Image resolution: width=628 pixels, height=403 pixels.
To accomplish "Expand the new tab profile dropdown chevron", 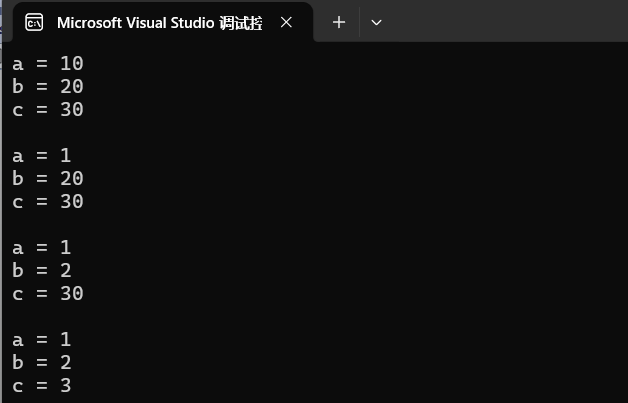I will click(376, 22).
